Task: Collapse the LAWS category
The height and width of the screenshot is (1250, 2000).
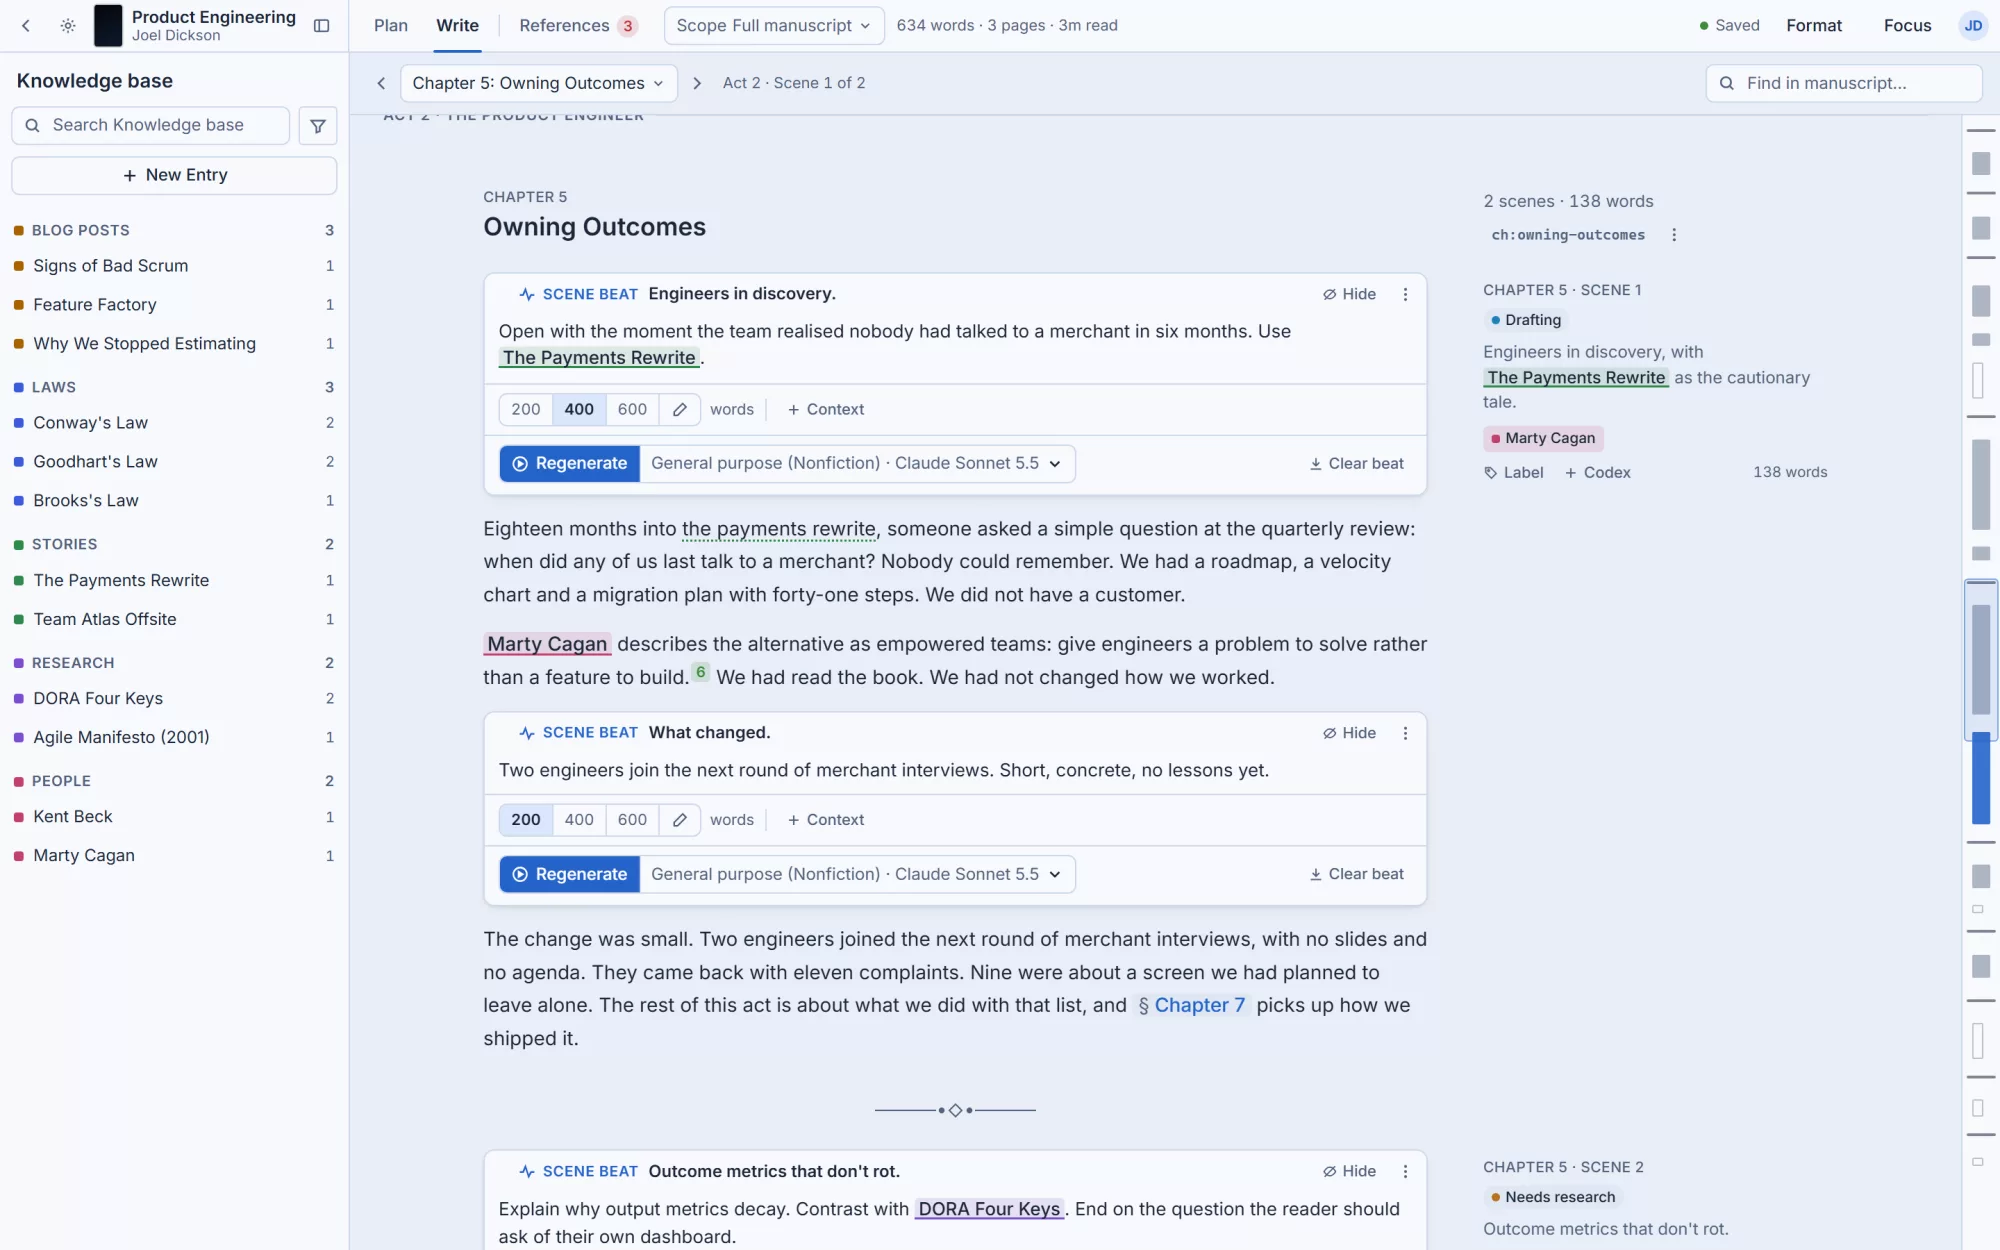Action: (174, 387)
